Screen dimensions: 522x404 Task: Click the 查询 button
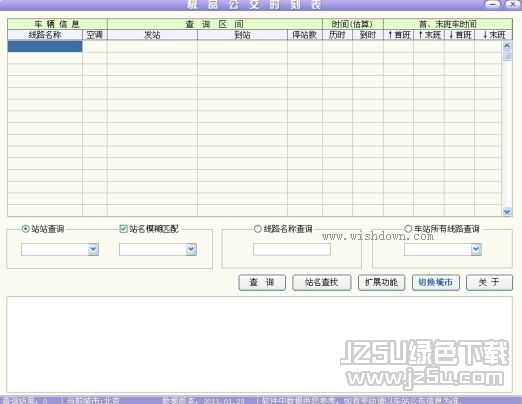(x=262, y=282)
